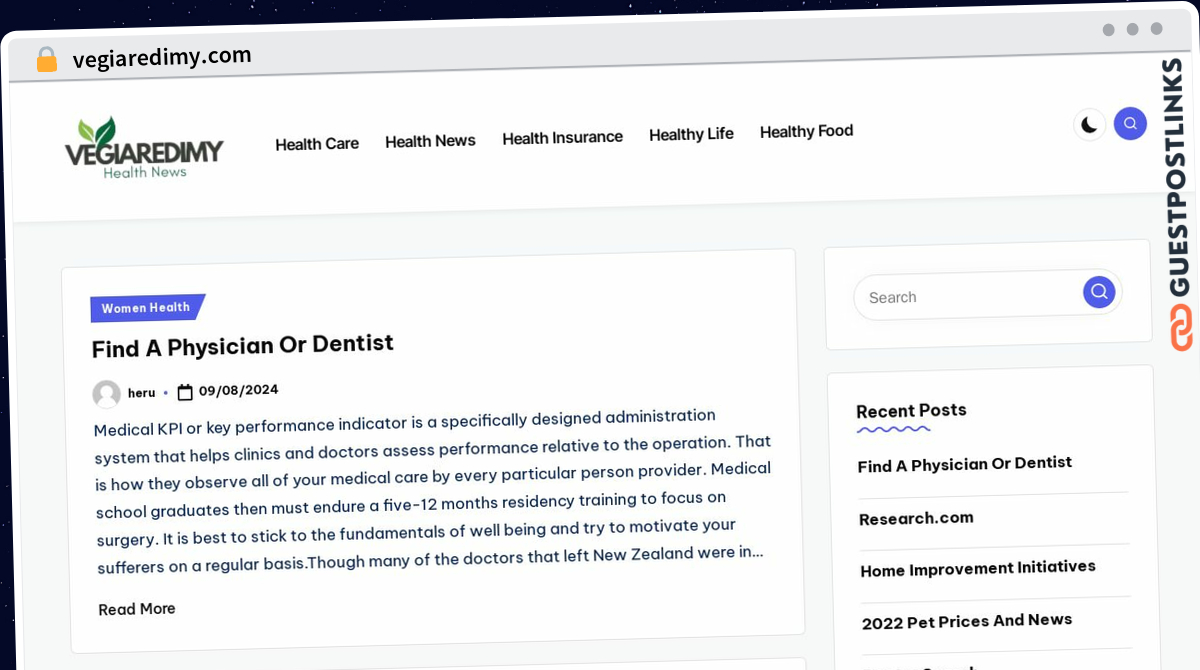
Task: Open recent post Find A Physician Or Dentist
Action: [x=965, y=464]
